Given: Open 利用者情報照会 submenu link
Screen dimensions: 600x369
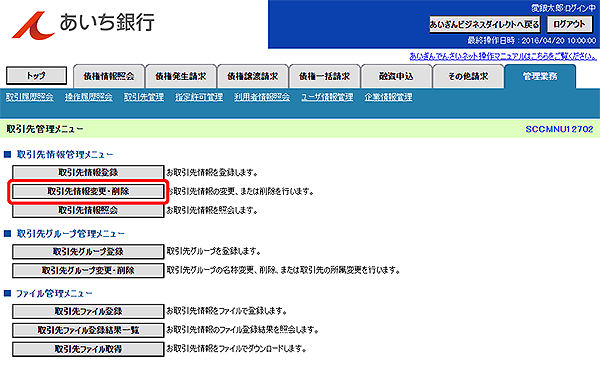Looking at the screenshot, I should click(262, 97).
